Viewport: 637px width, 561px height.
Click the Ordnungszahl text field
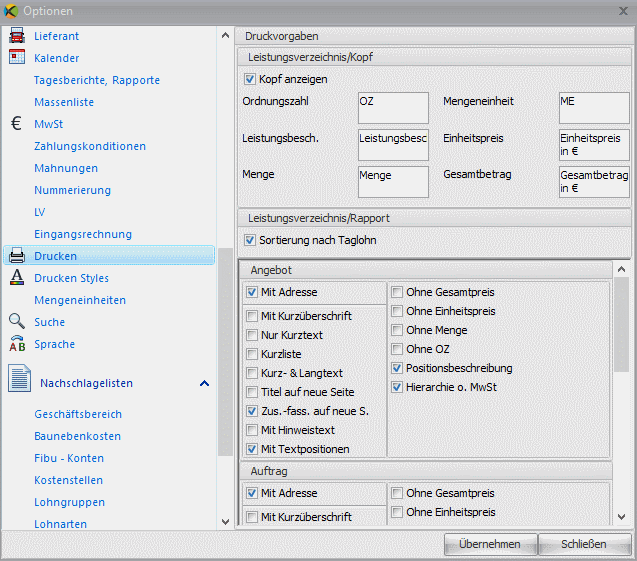pos(392,107)
